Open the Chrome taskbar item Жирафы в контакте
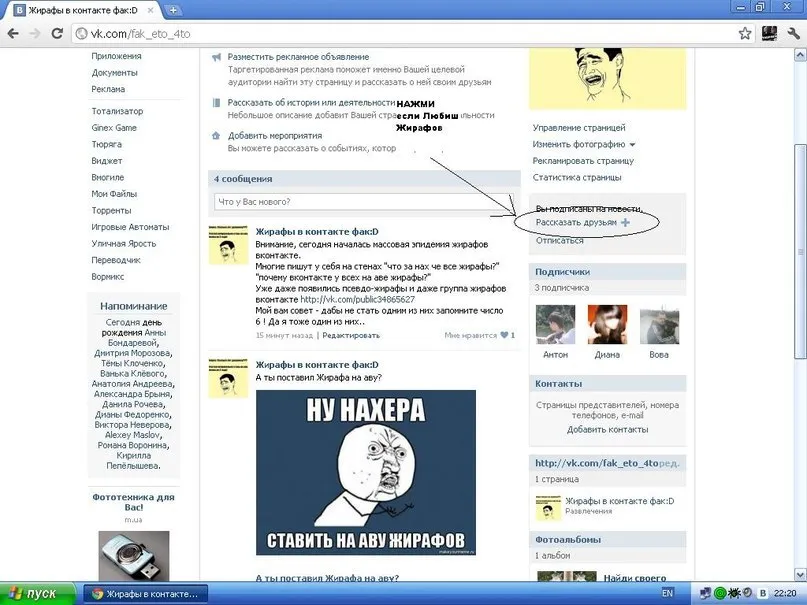 (x=145, y=594)
